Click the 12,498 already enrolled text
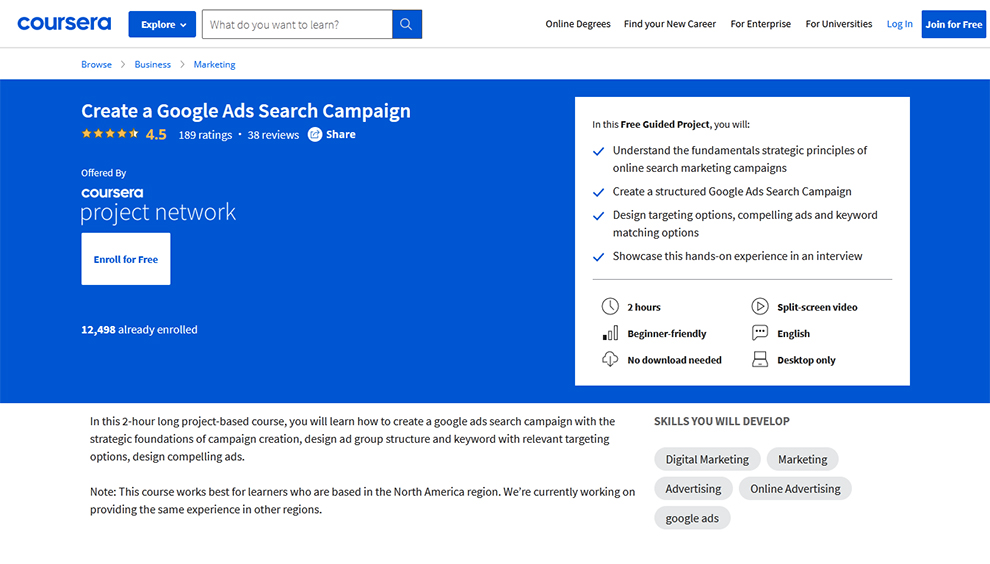The width and height of the screenshot is (990, 564). click(x=139, y=330)
